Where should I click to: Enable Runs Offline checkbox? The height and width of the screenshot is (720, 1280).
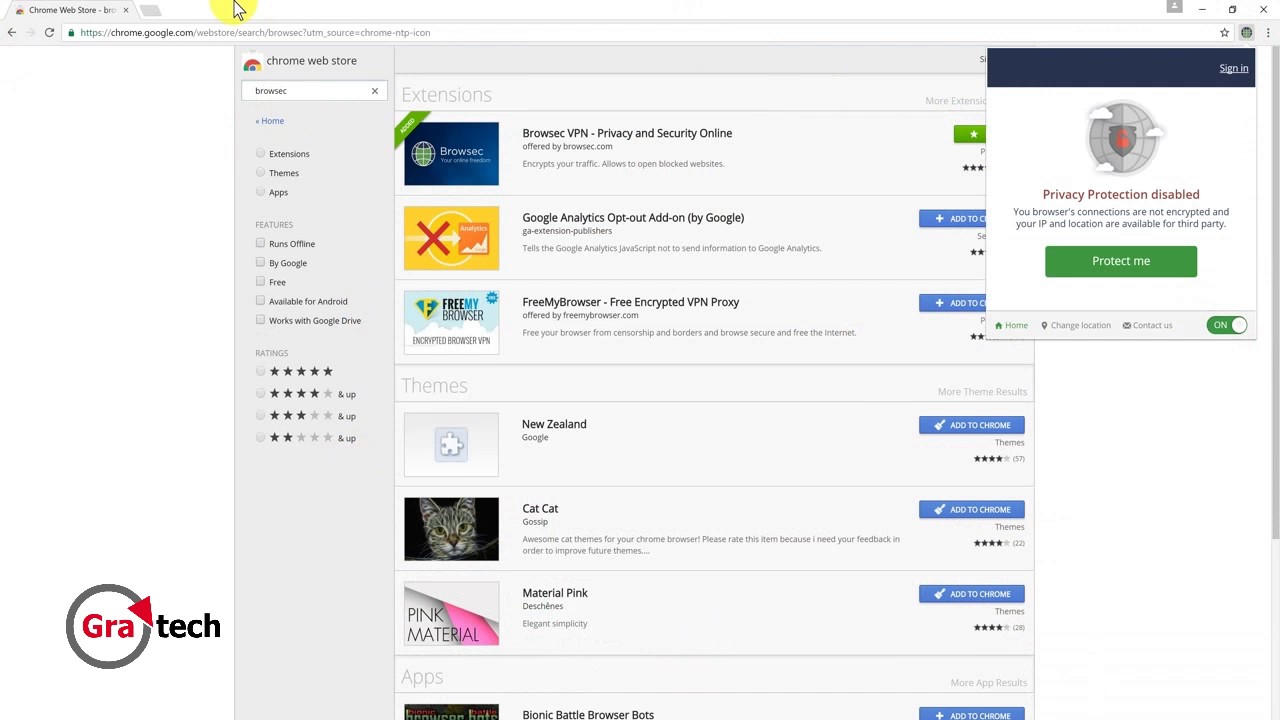260,243
